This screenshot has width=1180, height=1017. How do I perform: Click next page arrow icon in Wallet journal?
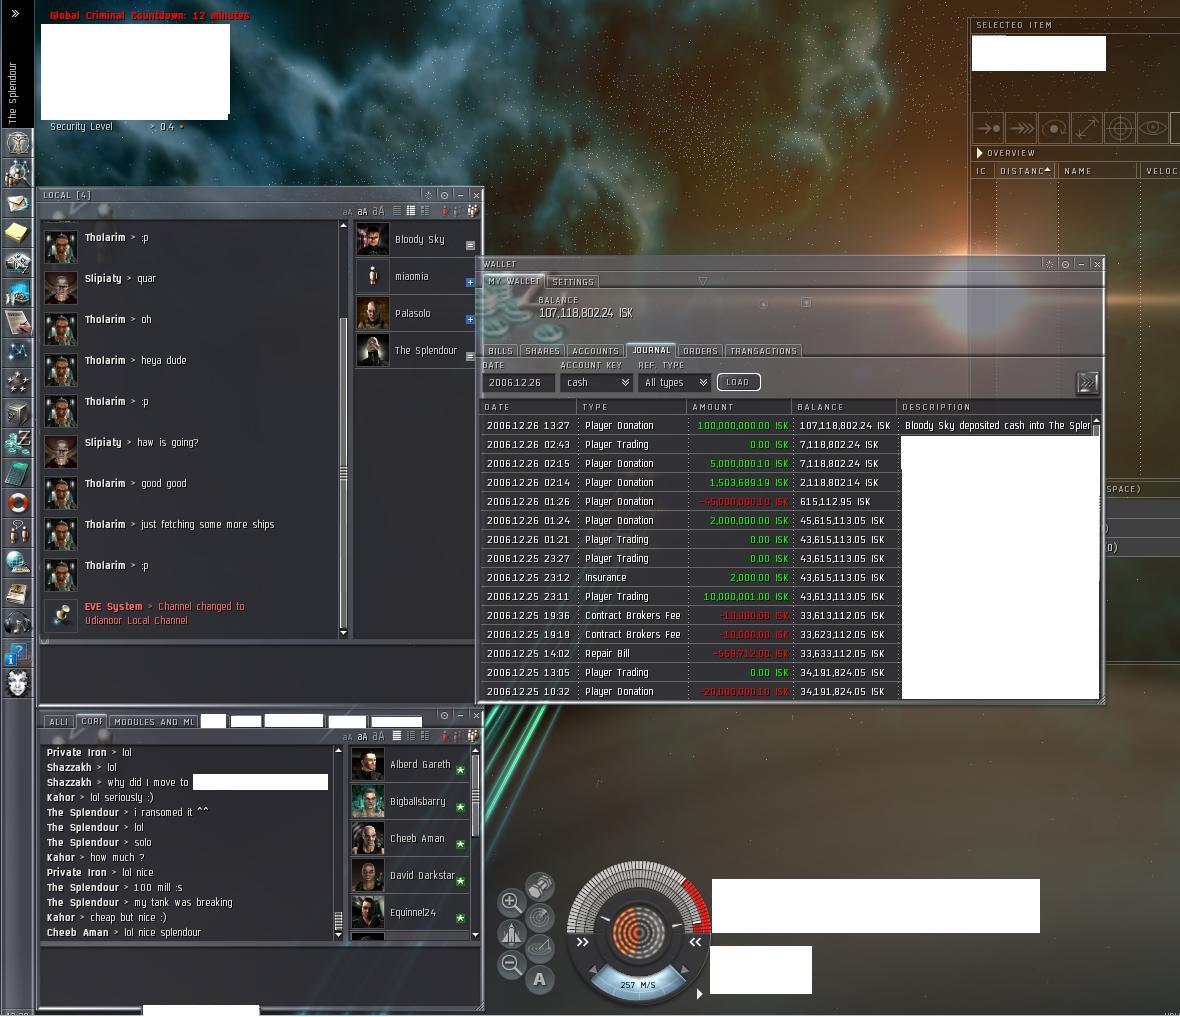(x=1087, y=382)
